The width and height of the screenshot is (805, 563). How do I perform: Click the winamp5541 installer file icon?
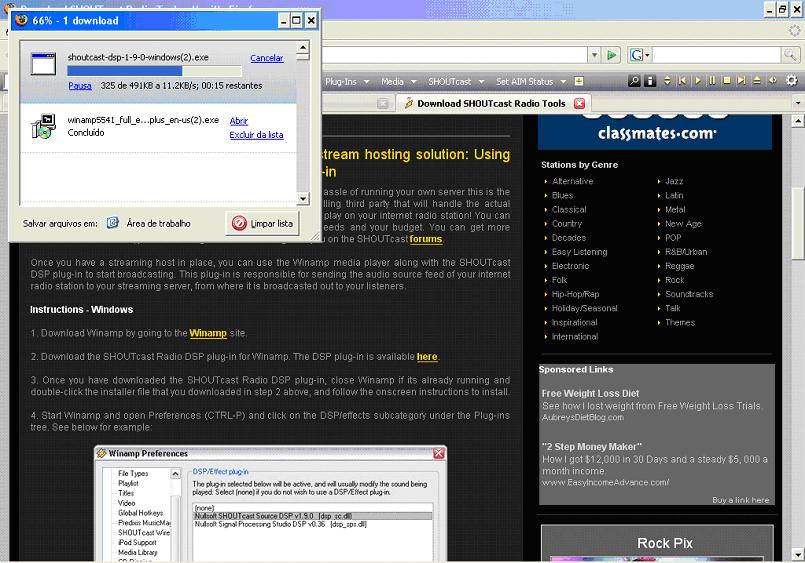43,126
